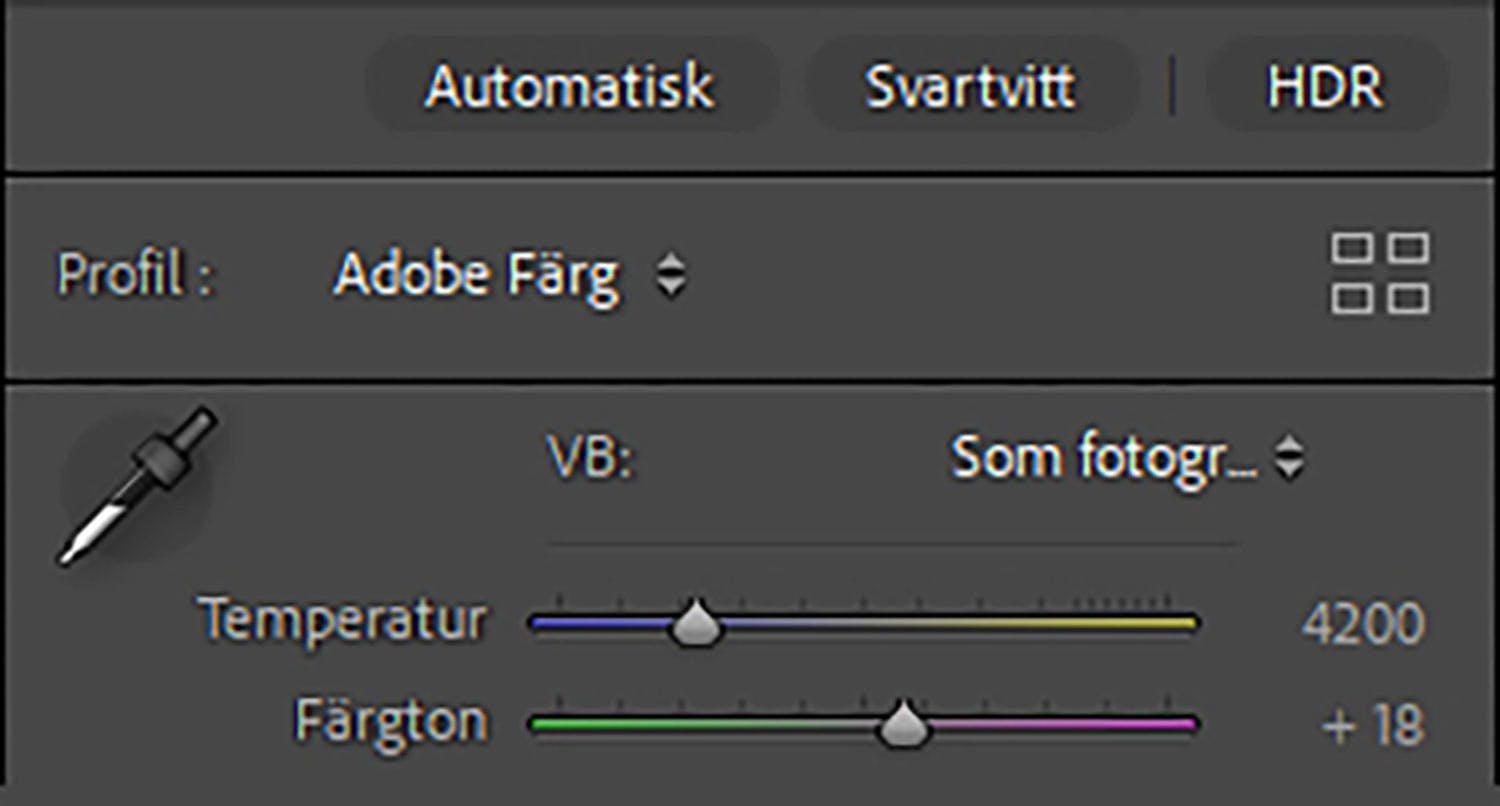This screenshot has width=1500, height=806.
Task: Click the up-down arrows beside Adobe Färg
Action: (671, 275)
